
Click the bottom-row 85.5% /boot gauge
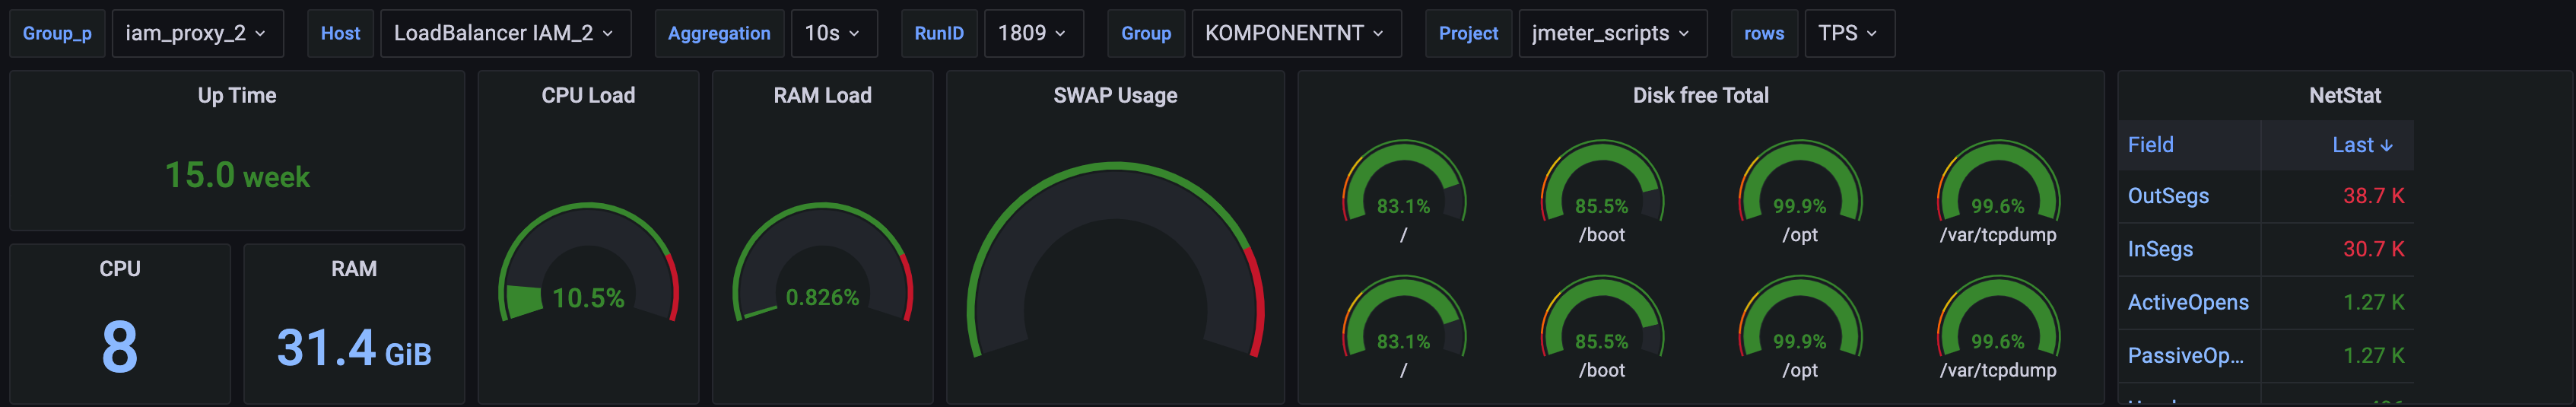[x=1602, y=316]
